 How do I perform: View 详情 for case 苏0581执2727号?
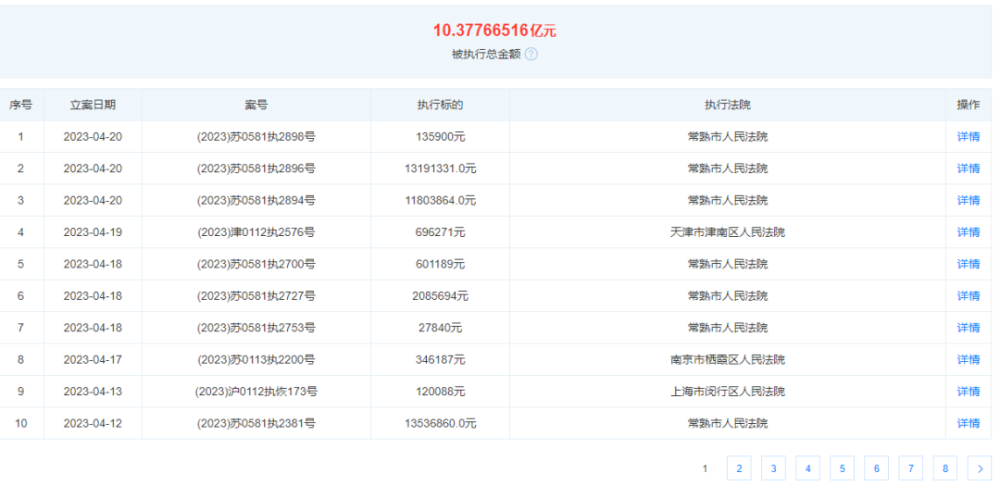click(968, 296)
